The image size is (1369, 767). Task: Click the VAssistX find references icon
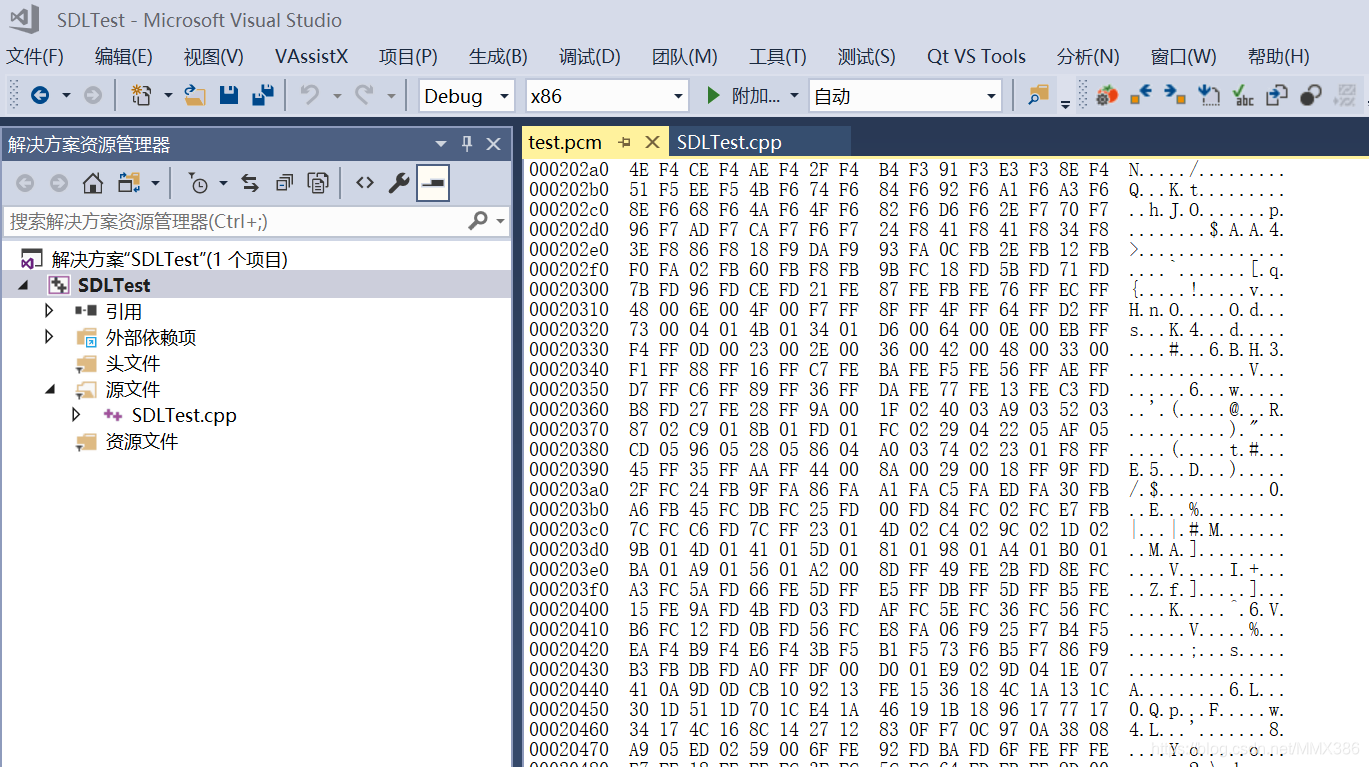point(1311,95)
